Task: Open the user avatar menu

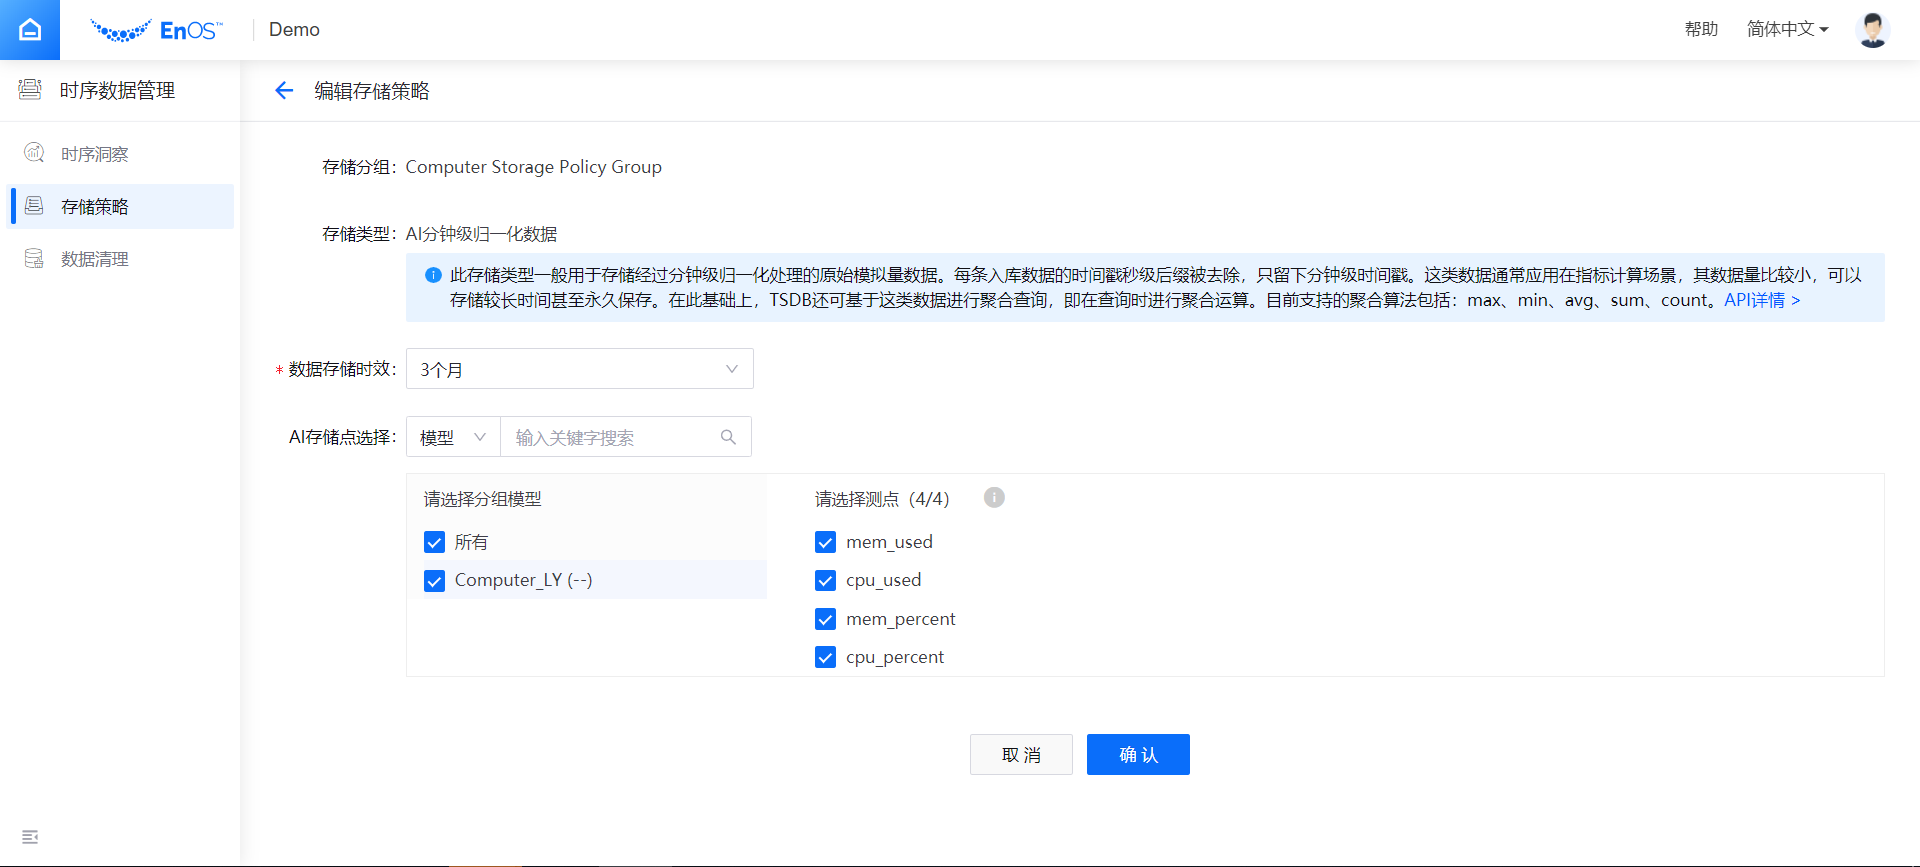Action: pyautogui.click(x=1872, y=30)
